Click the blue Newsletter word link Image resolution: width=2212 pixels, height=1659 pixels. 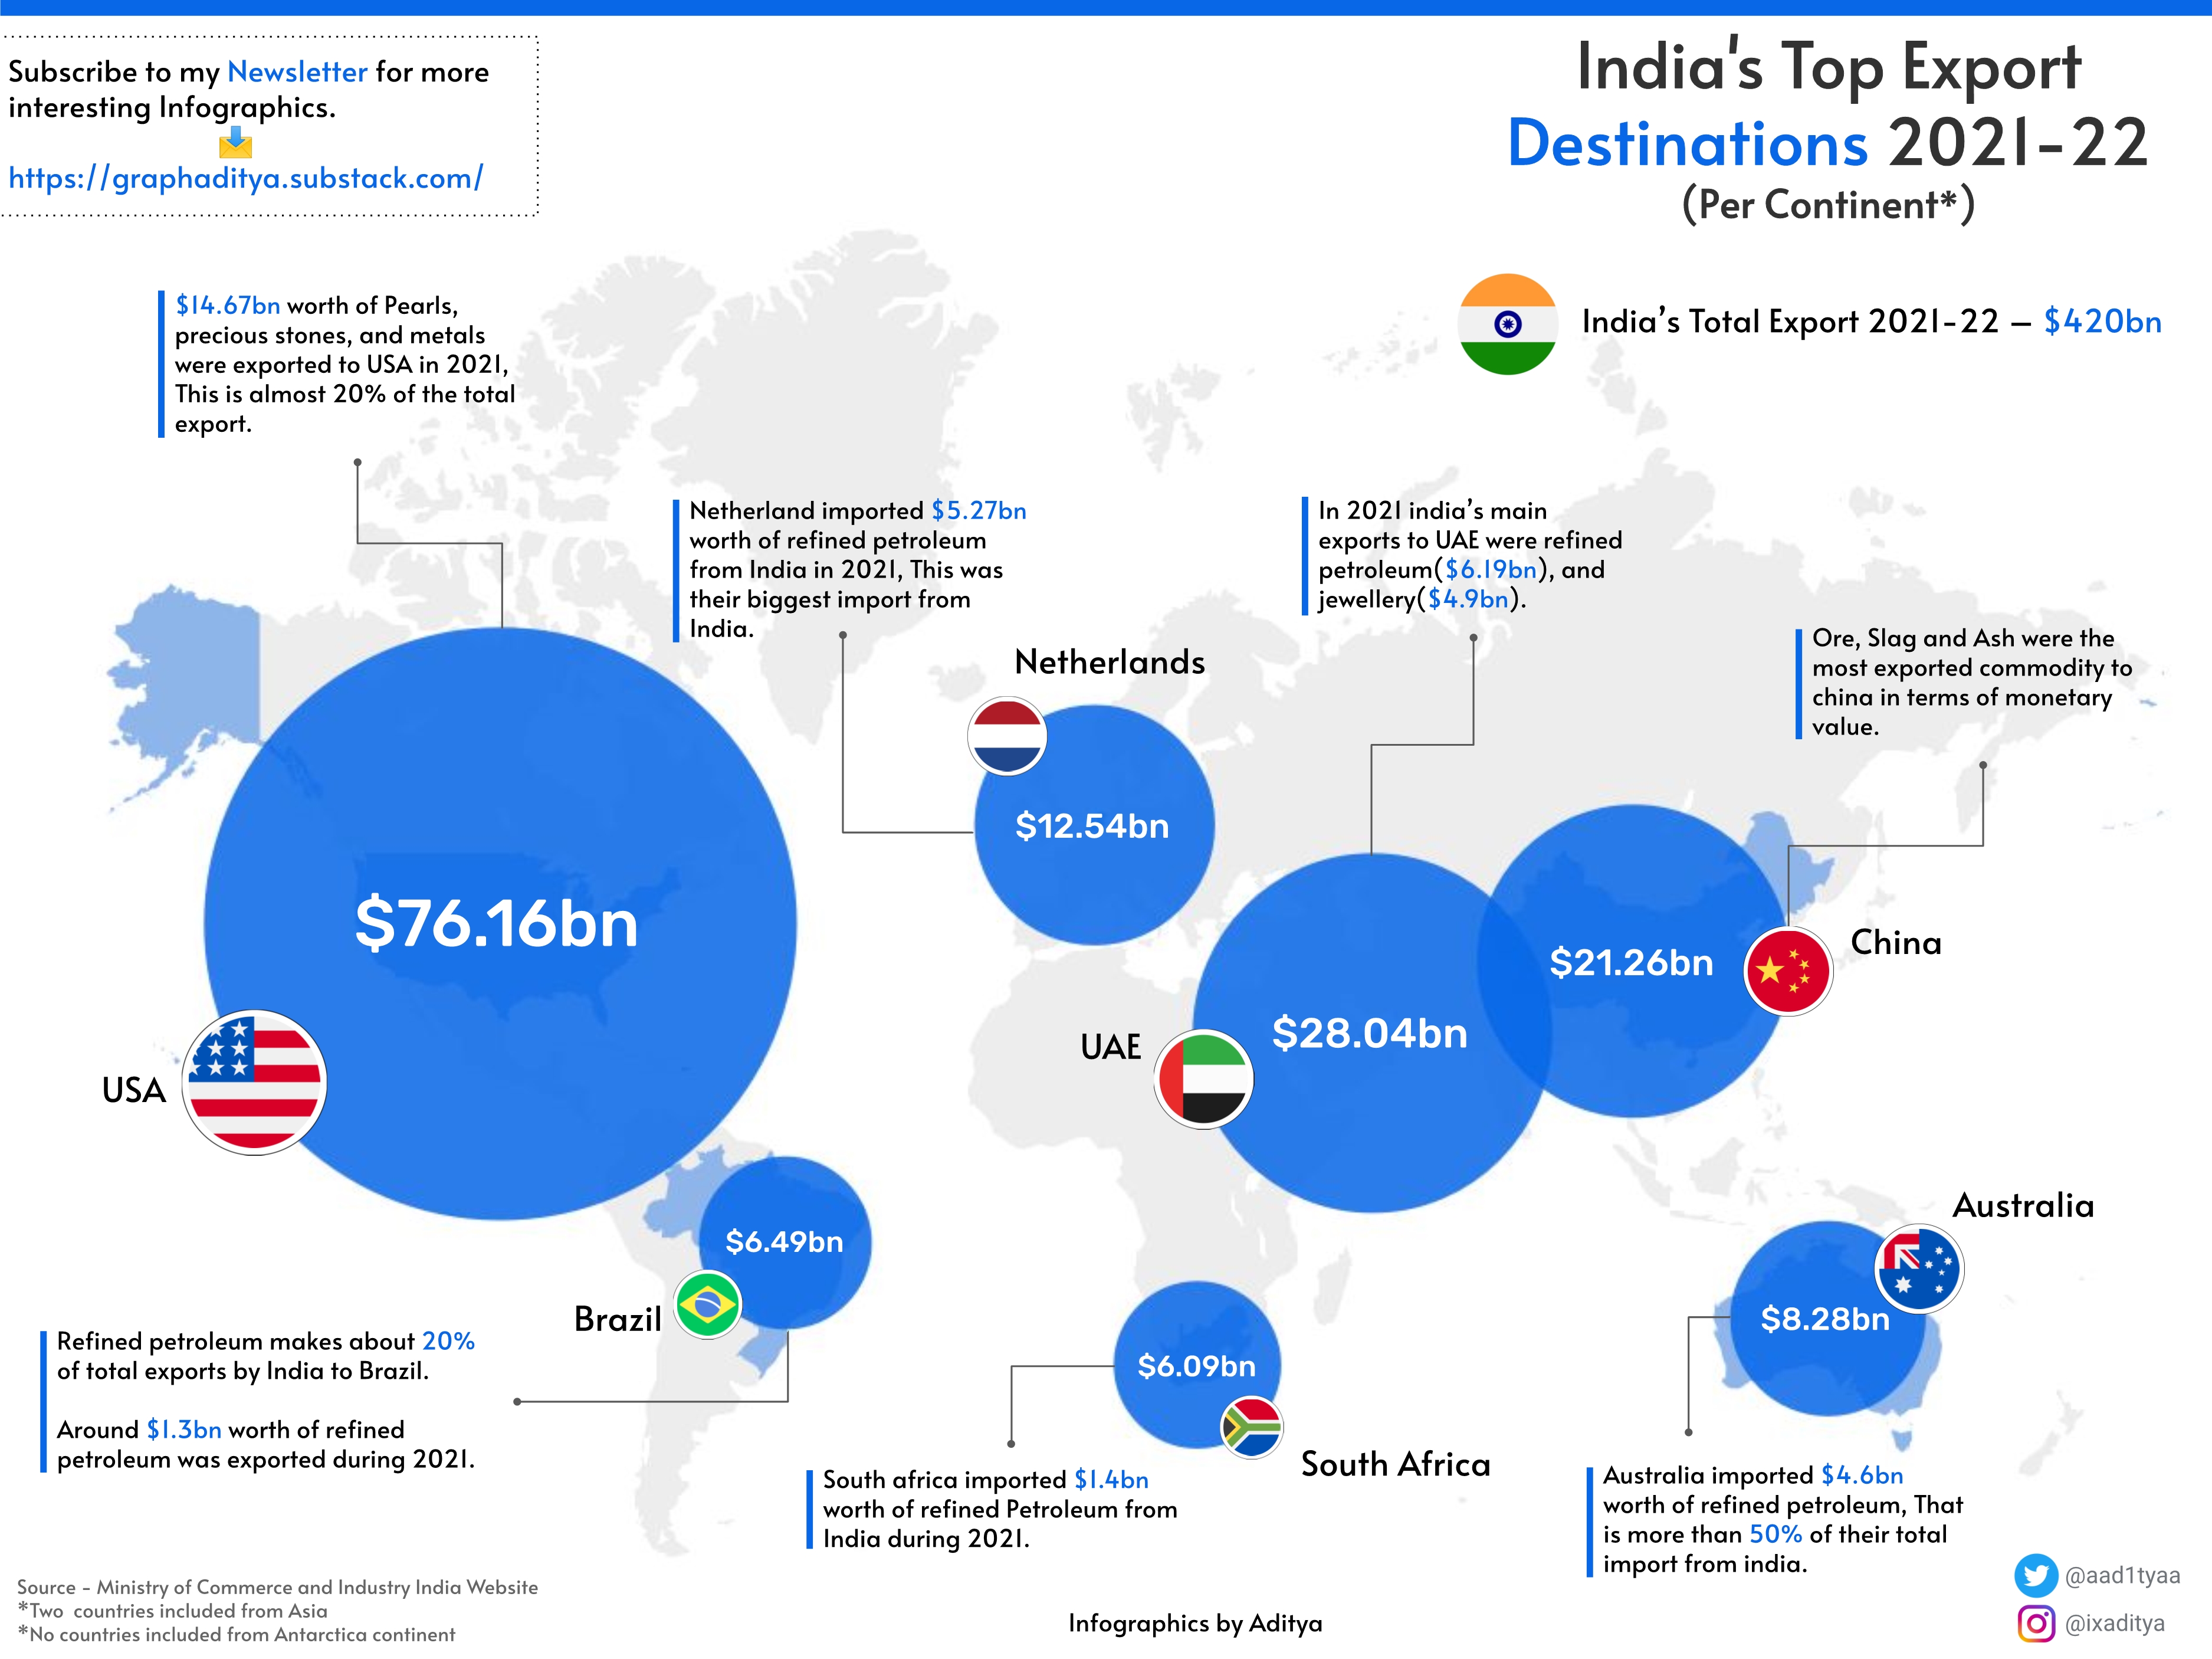point(297,72)
